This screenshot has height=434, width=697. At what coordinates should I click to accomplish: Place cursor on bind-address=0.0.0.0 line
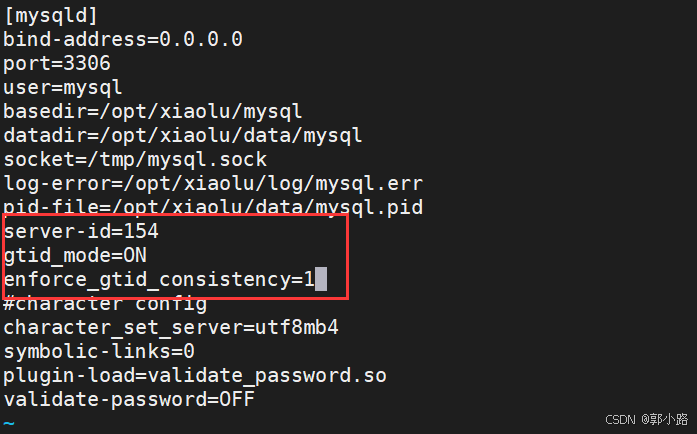123,39
